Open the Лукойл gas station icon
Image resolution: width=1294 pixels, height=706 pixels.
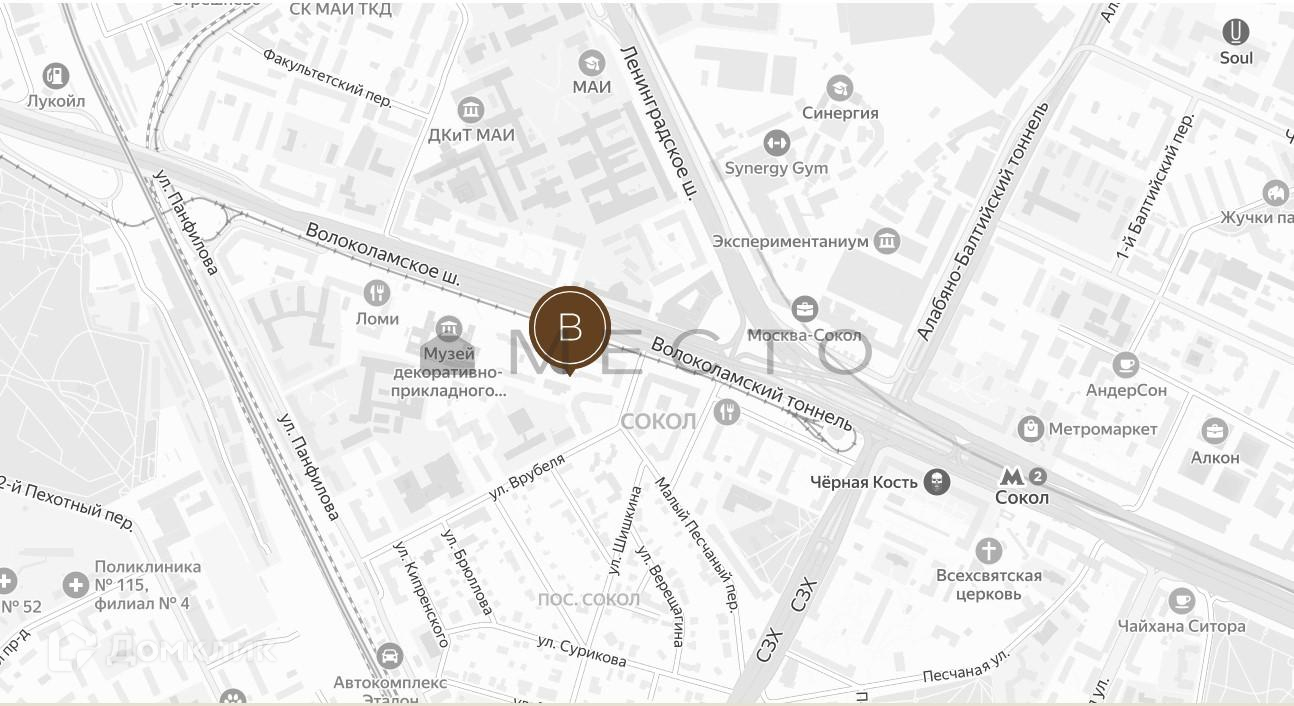(56, 75)
